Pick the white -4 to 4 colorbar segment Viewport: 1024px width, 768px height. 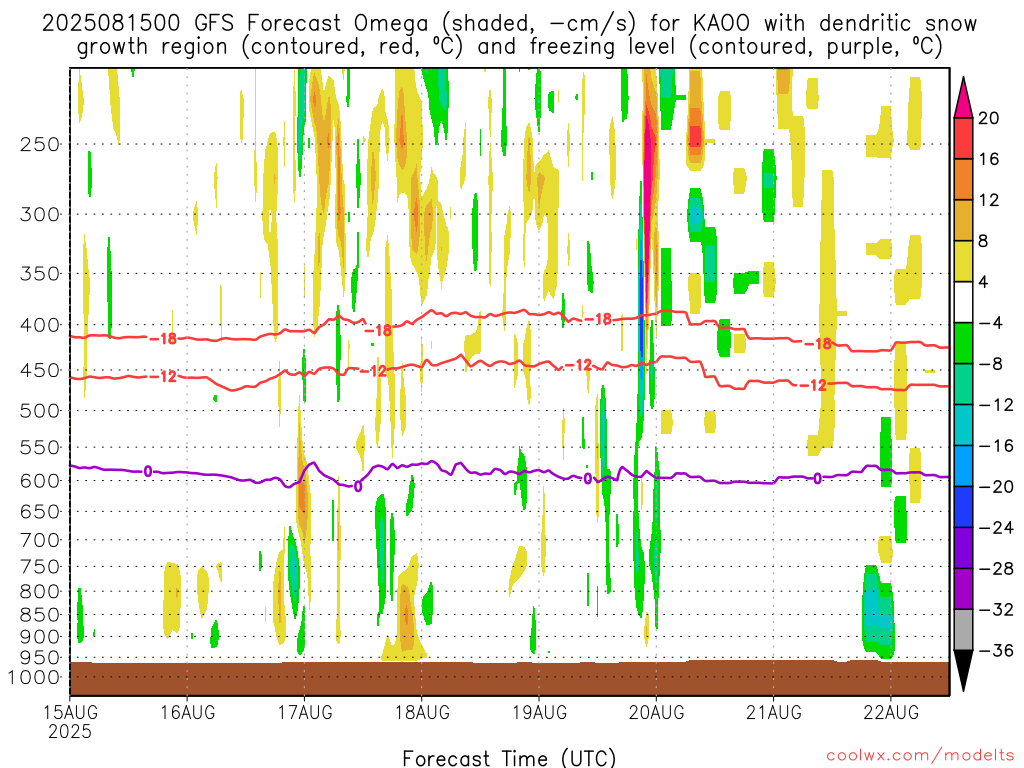pos(963,302)
